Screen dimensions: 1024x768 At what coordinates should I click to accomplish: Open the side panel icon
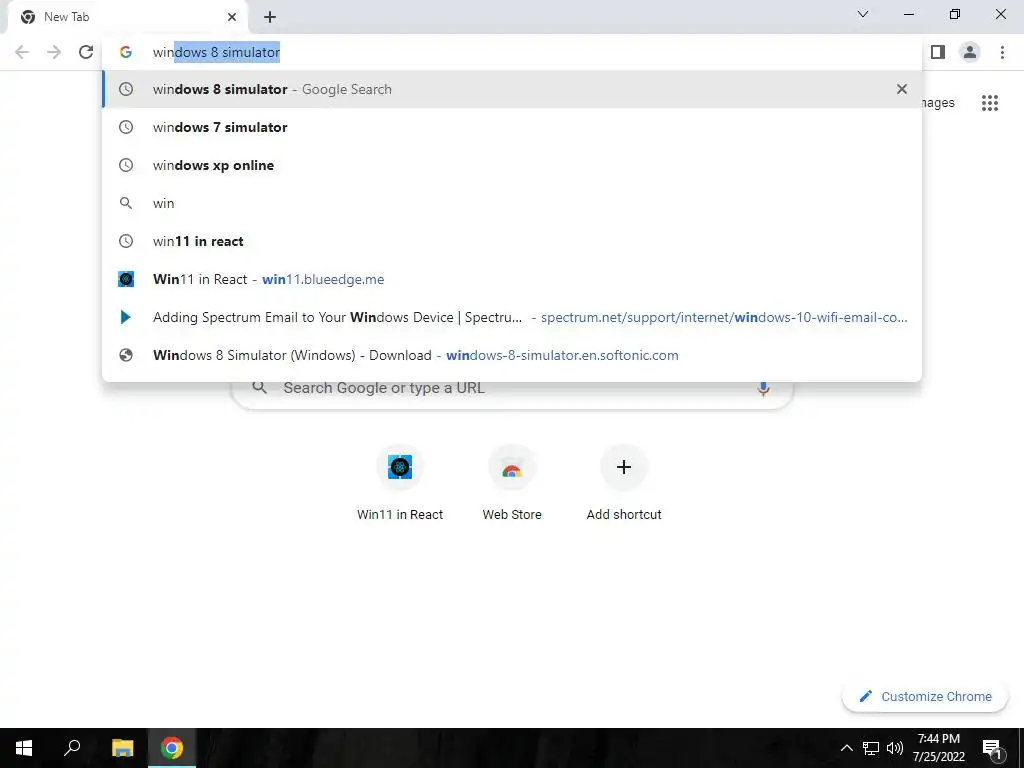click(938, 52)
